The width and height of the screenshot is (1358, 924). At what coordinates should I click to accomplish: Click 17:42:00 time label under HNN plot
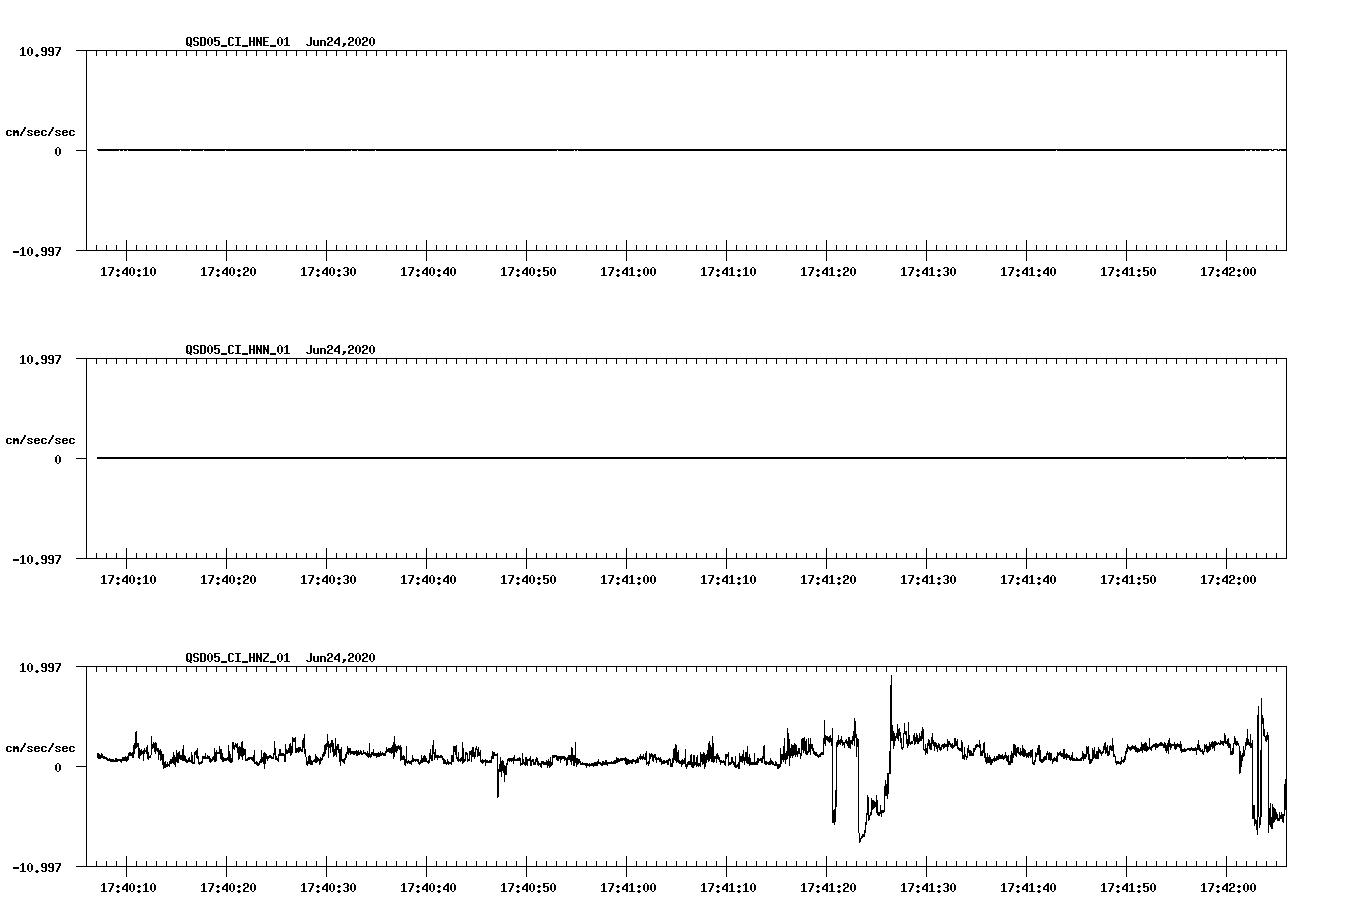[x=1228, y=579]
